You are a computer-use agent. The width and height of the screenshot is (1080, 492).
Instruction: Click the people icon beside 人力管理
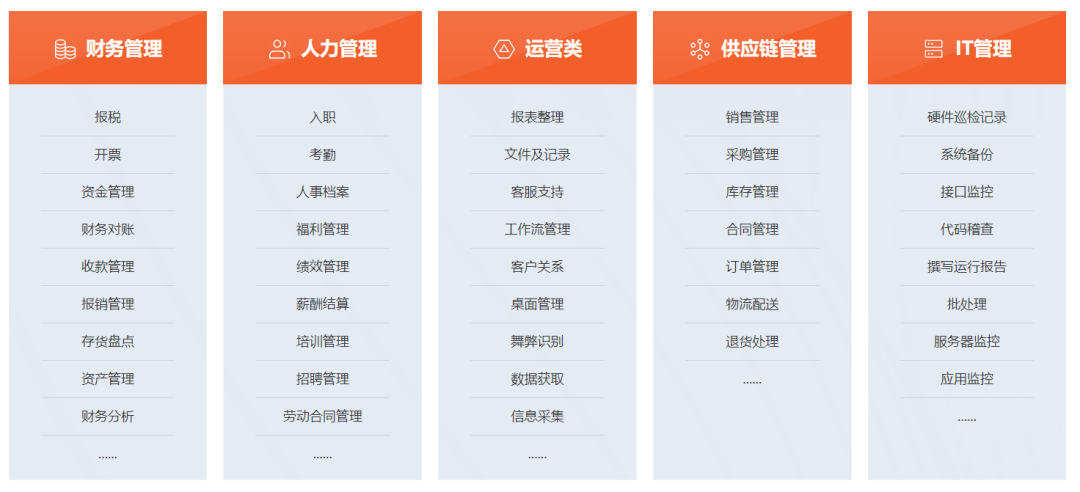point(280,49)
